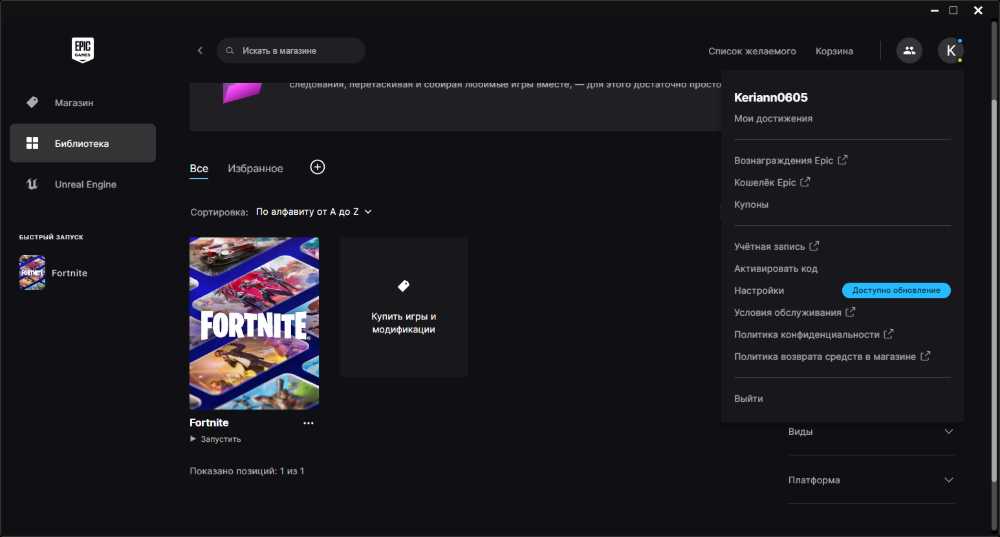Open Кошелёк Epic
Viewport: 1000px width, 537px height.
[765, 182]
